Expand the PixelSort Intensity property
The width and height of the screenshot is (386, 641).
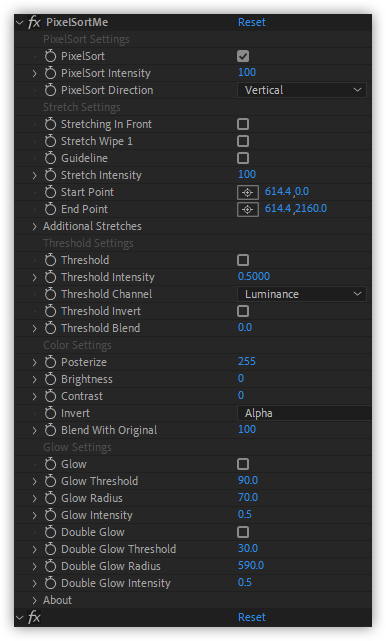coord(35,74)
